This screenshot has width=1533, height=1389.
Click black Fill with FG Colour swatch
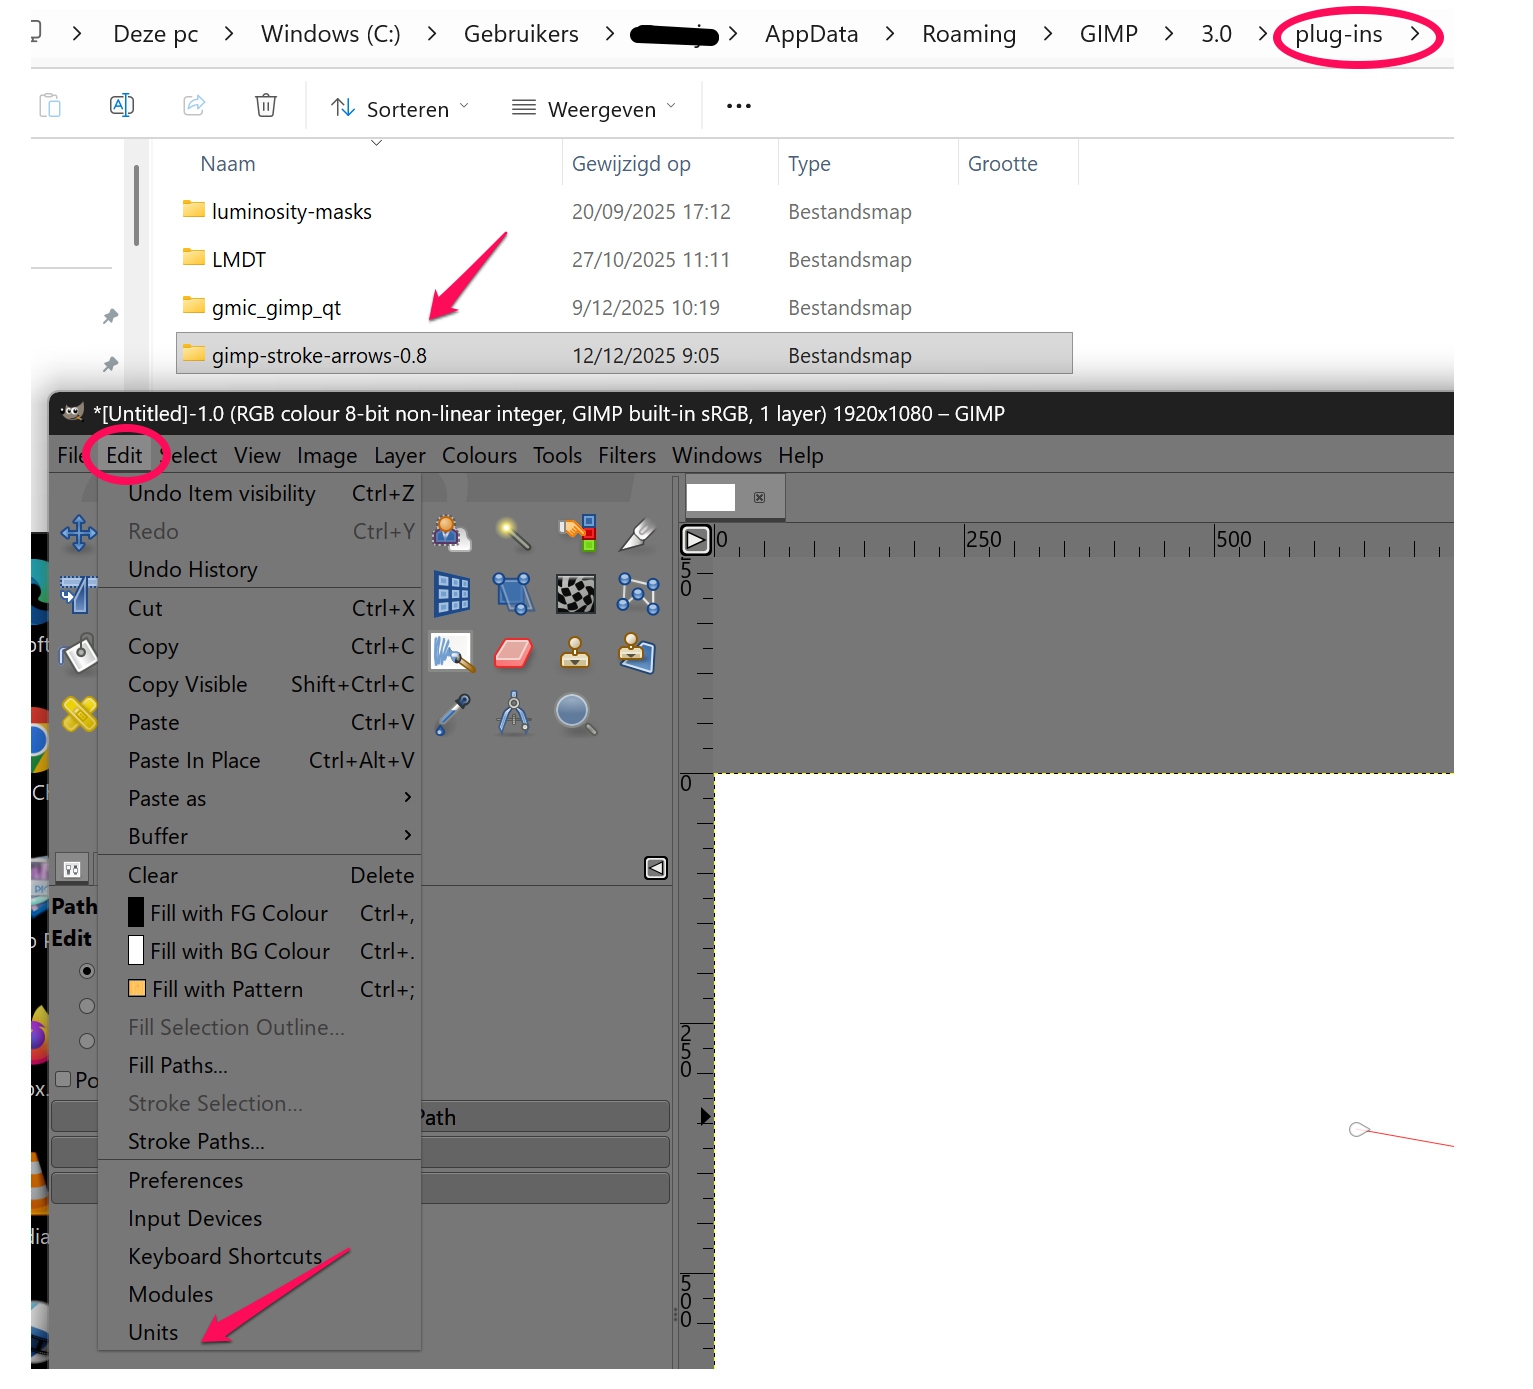coord(136,913)
